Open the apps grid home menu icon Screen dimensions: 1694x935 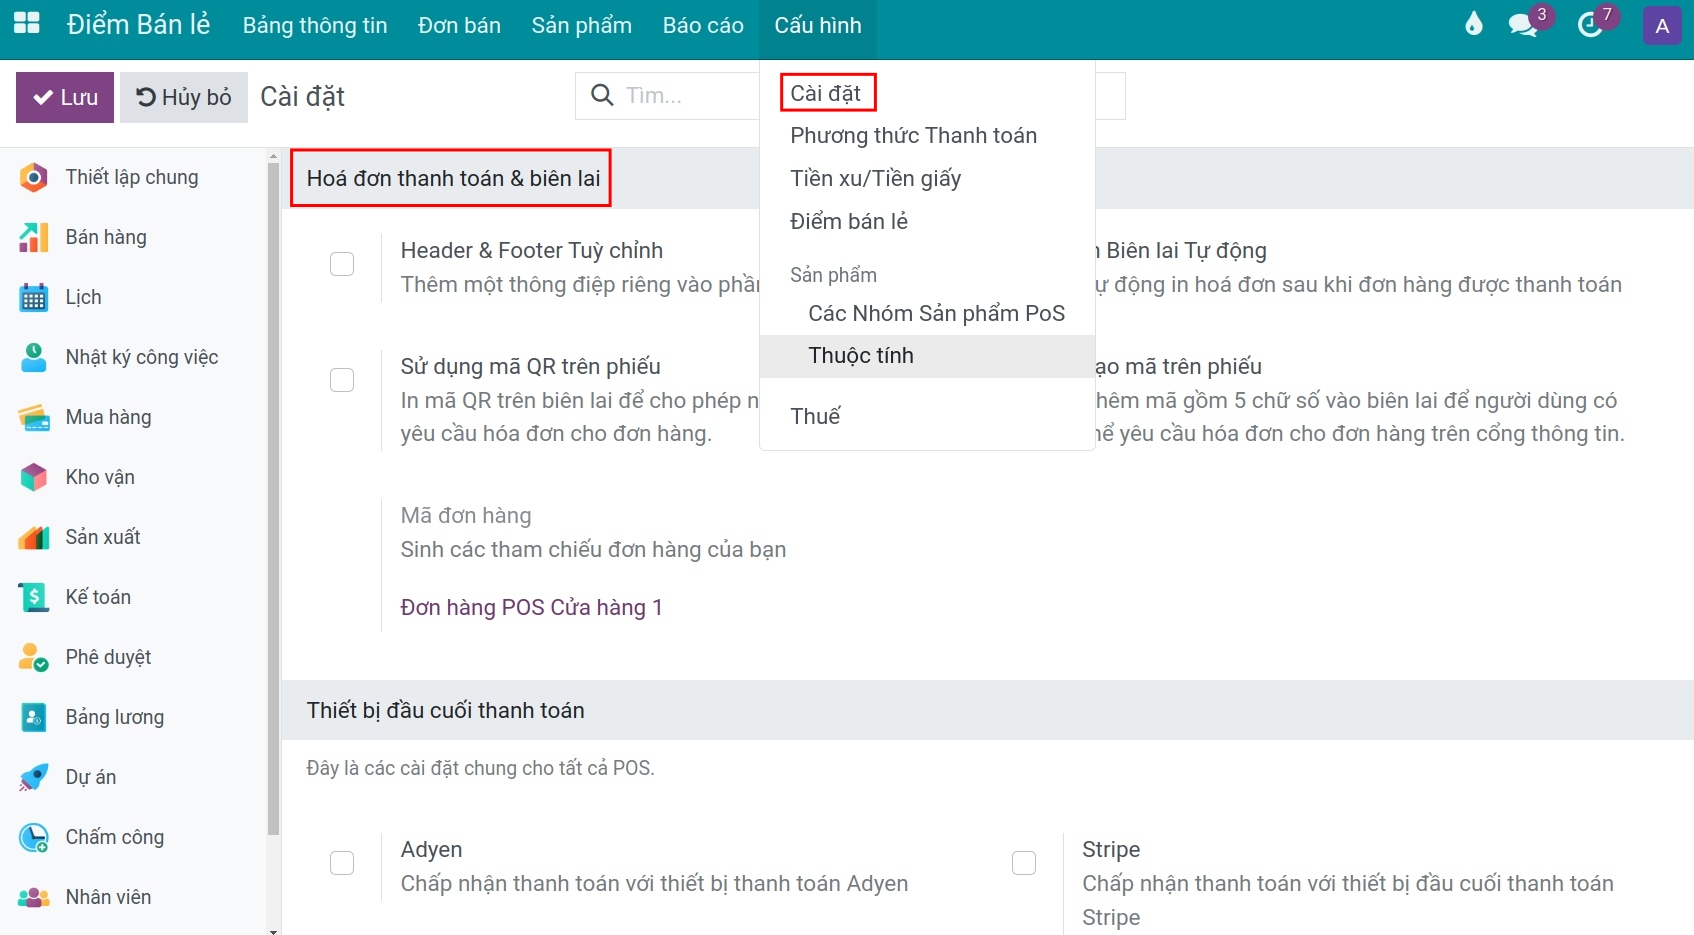pyautogui.click(x=27, y=24)
